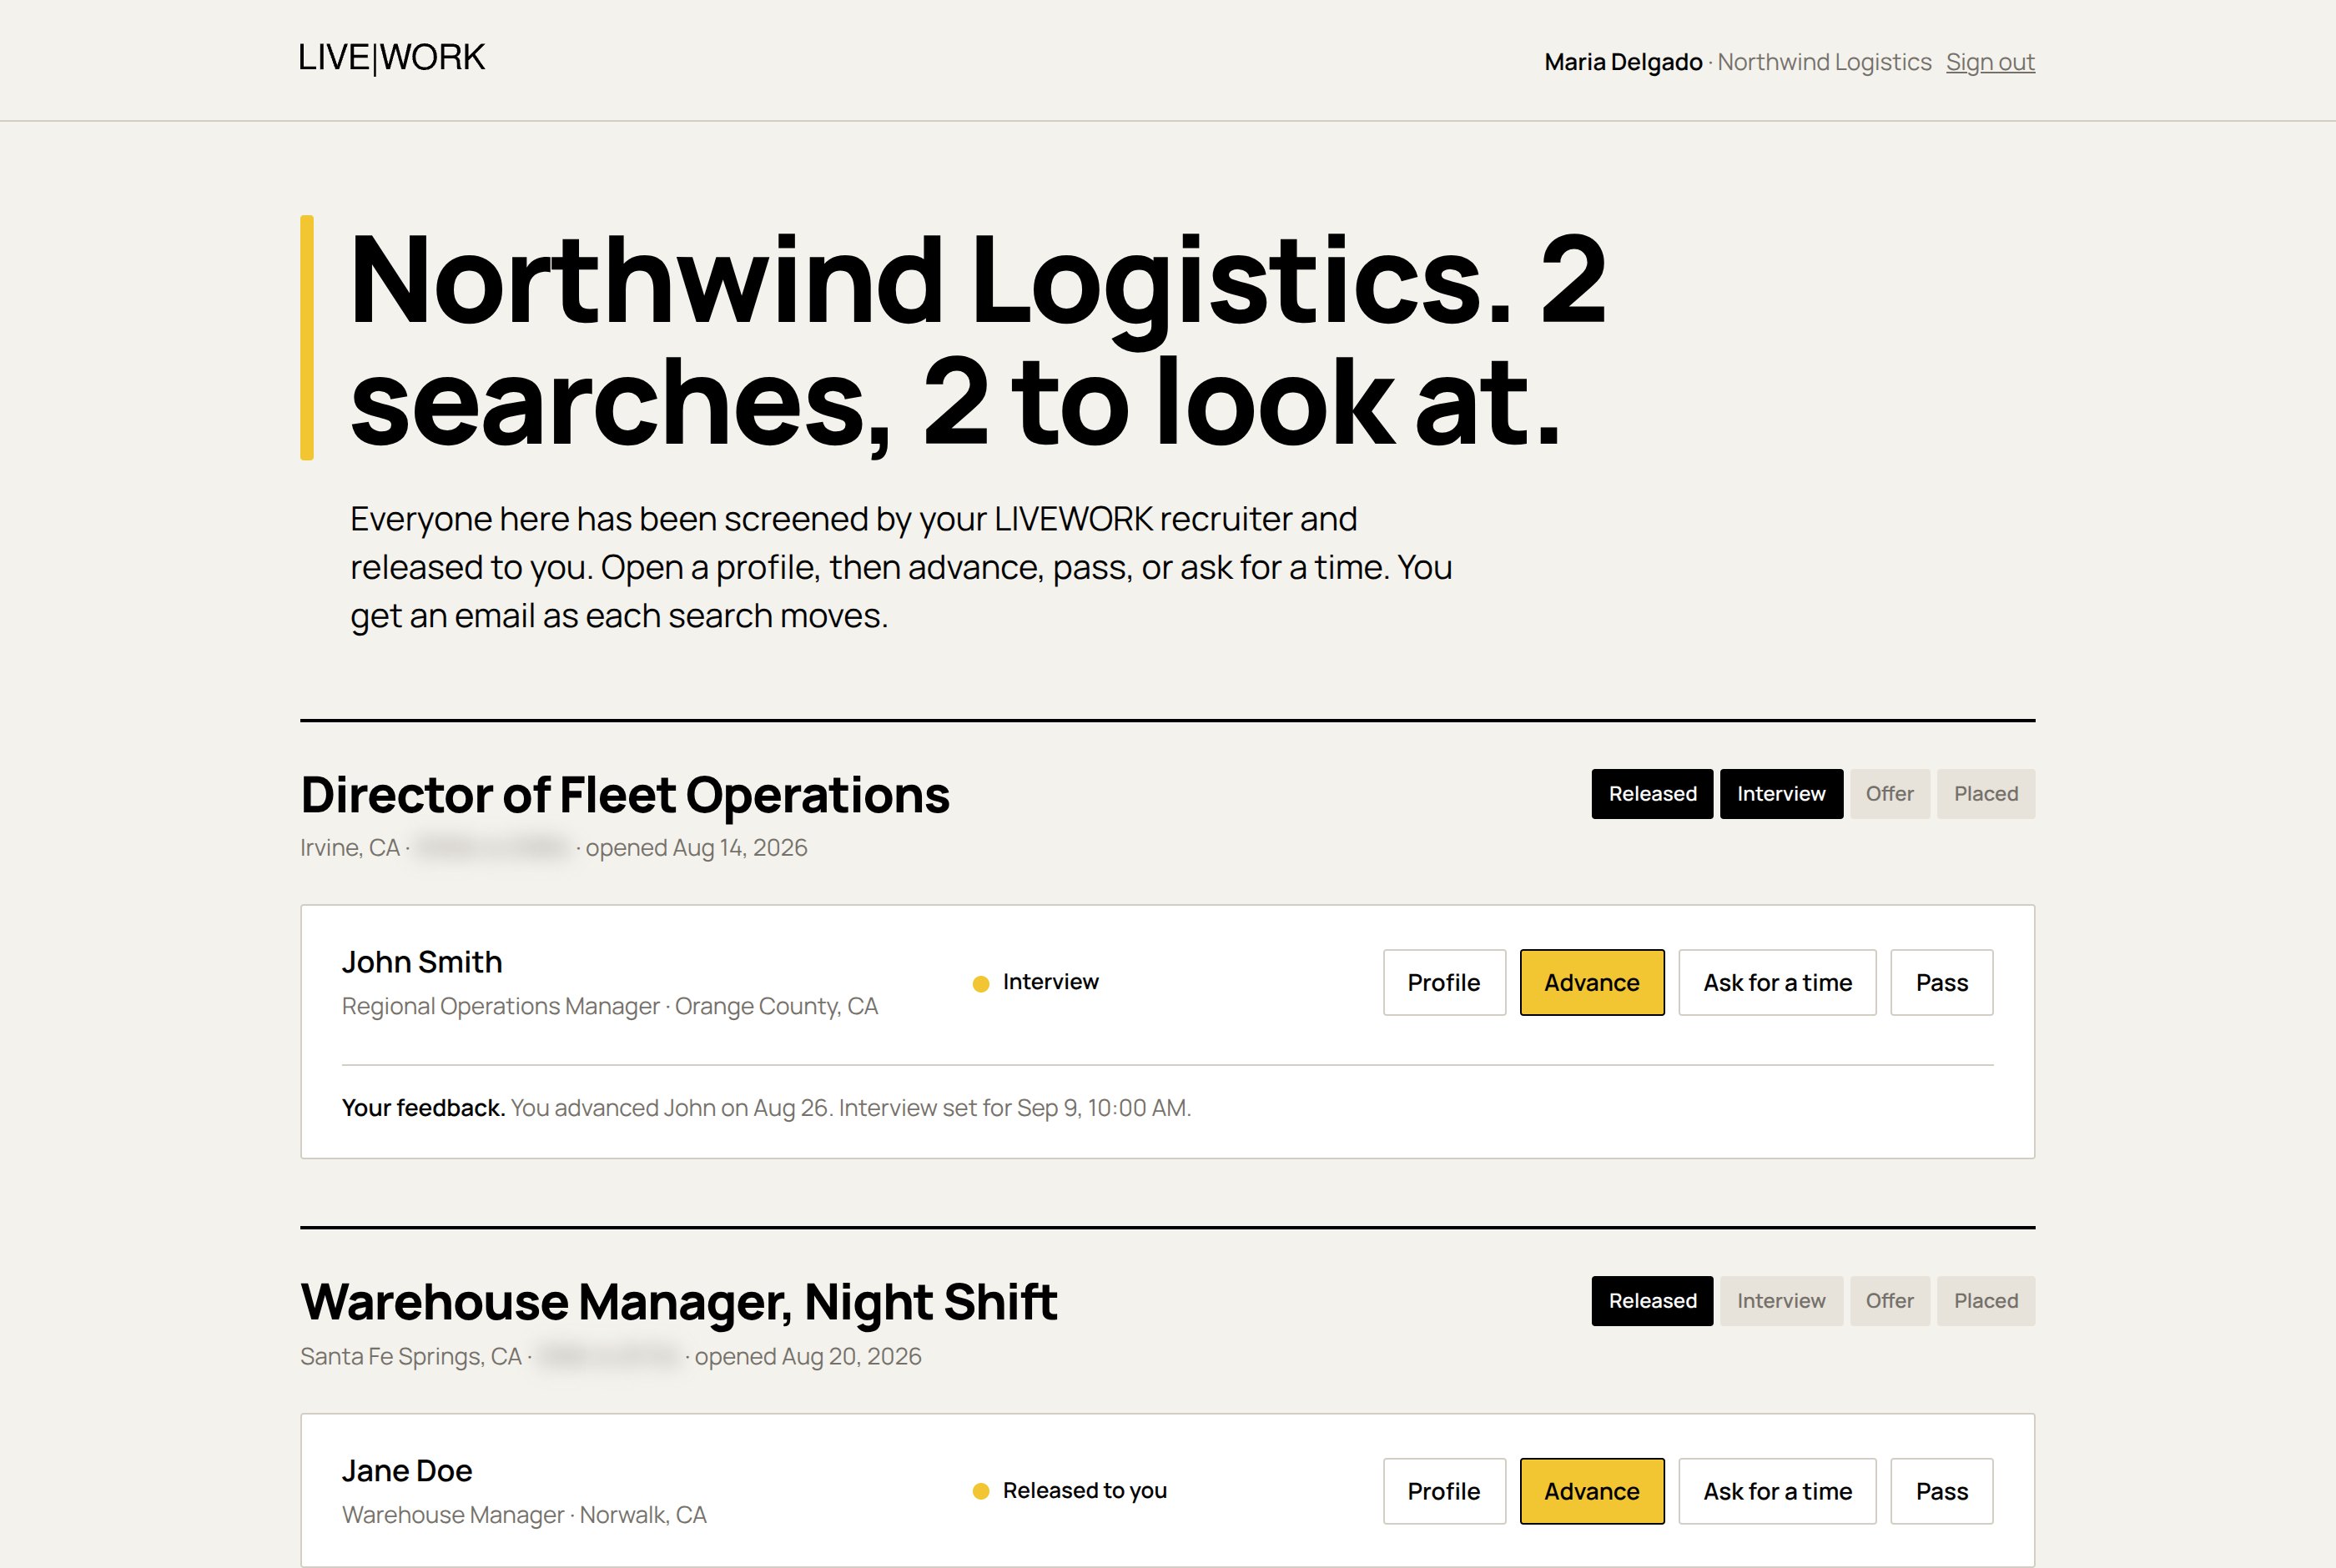
Task: Select Interview stage for Director of Fleet Operations
Action: pyautogui.click(x=1781, y=794)
